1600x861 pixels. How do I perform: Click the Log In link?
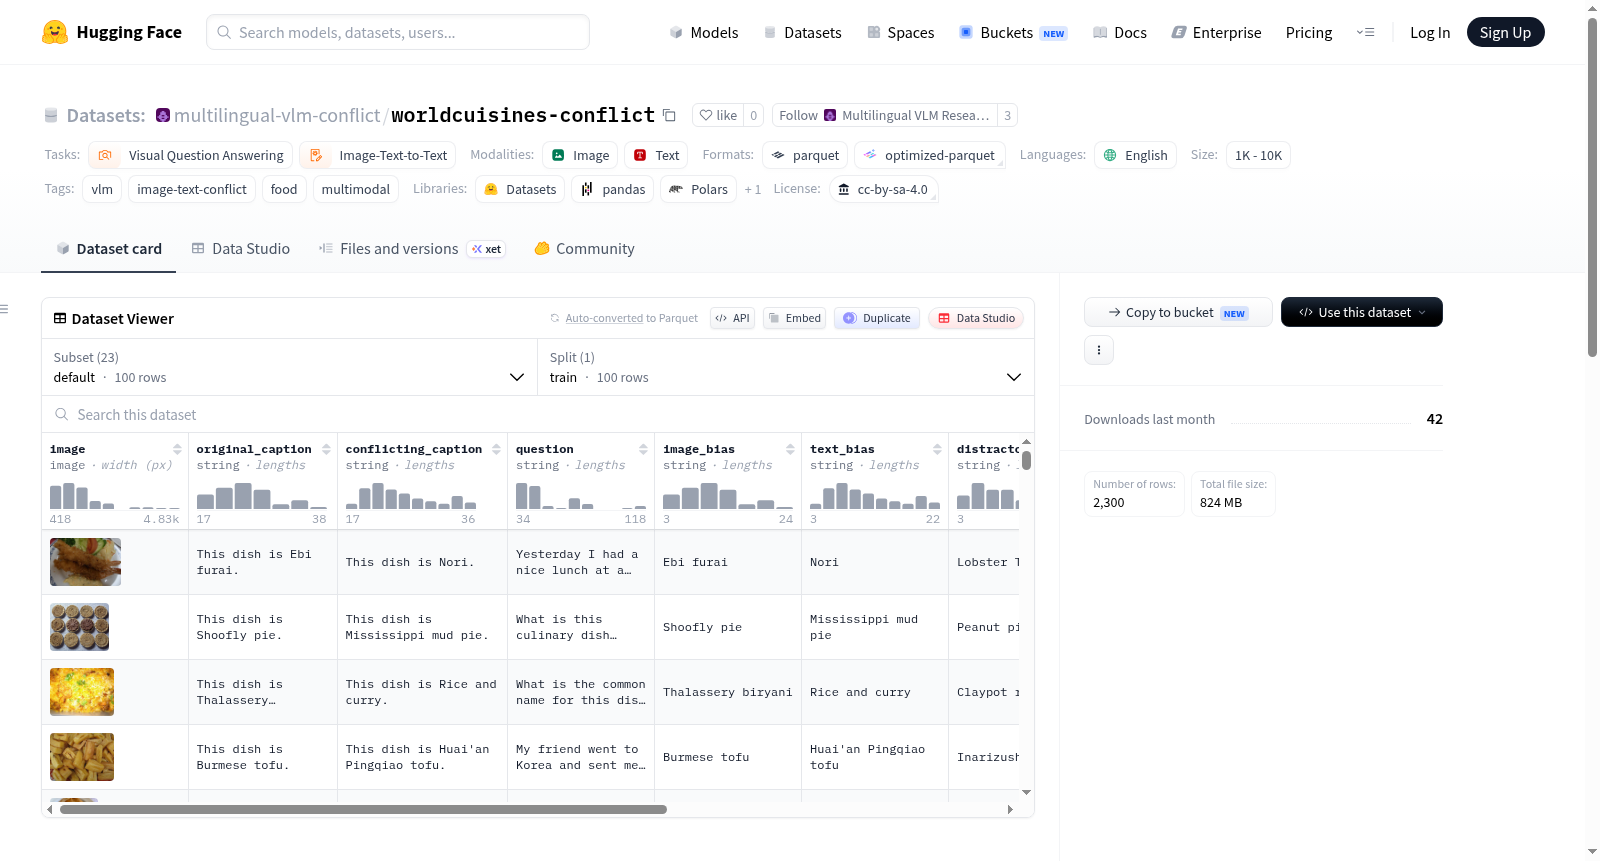click(x=1429, y=32)
